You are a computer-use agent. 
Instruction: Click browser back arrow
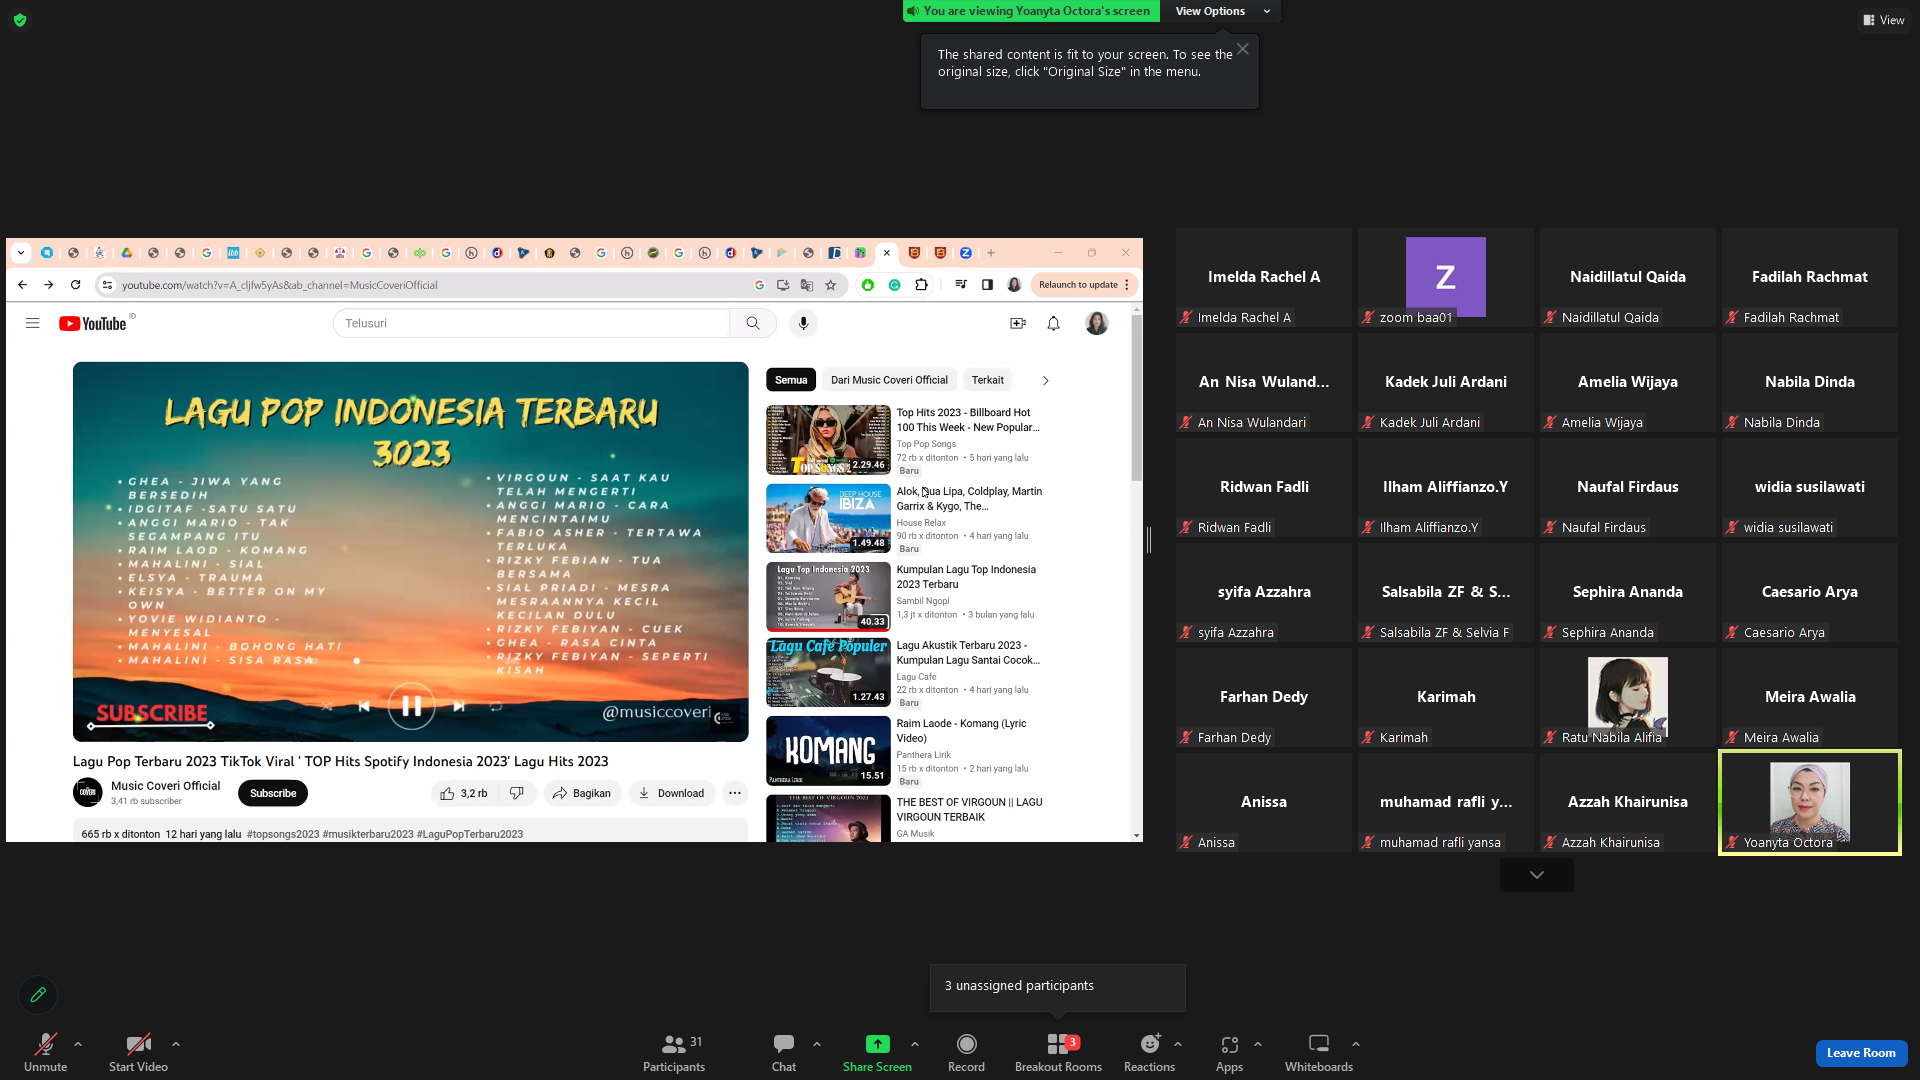click(22, 285)
